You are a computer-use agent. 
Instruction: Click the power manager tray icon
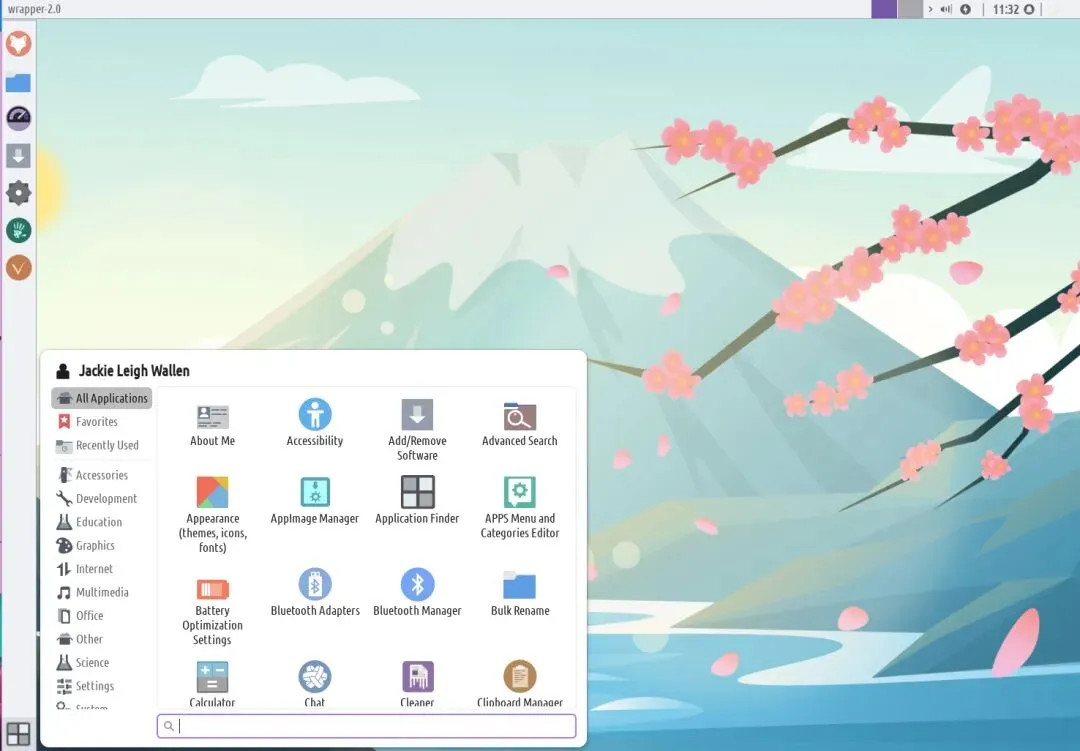pos(966,10)
